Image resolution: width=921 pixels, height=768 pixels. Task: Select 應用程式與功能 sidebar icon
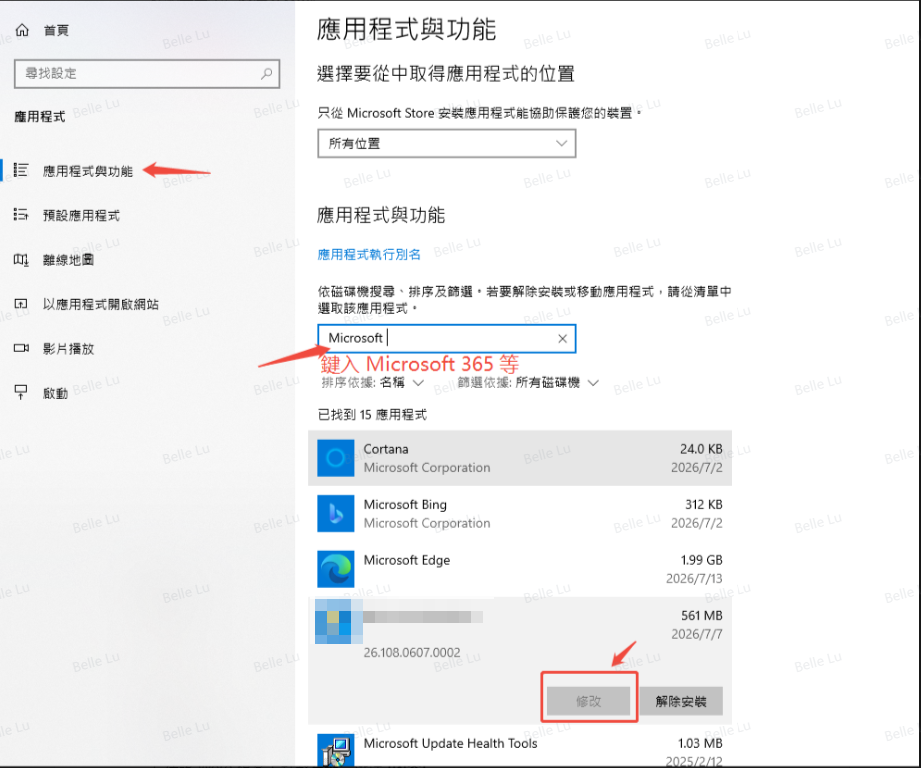coord(21,170)
